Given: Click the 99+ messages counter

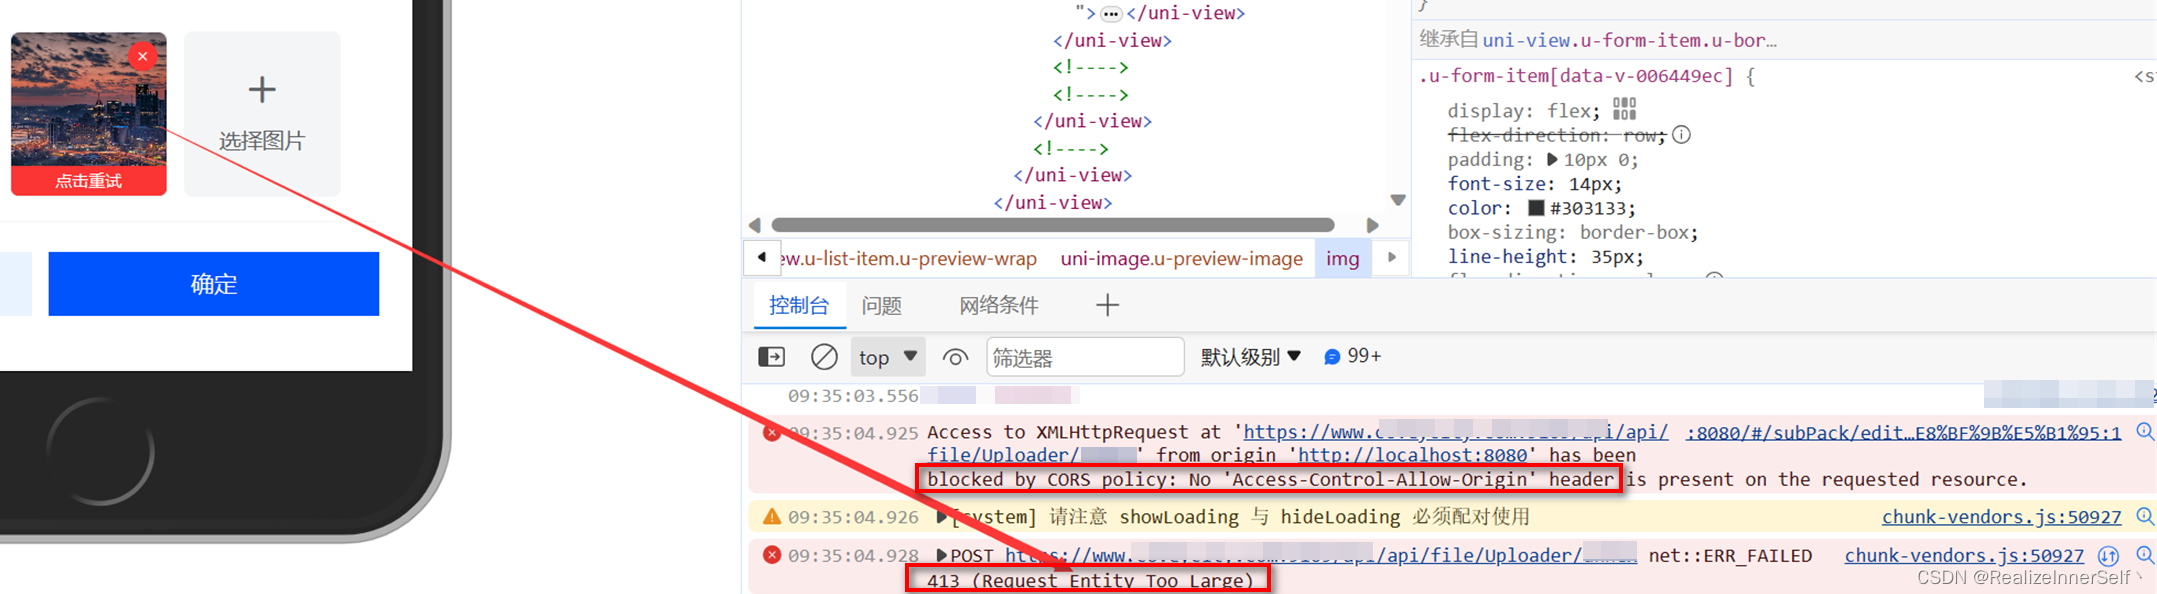Looking at the screenshot, I should [1352, 357].
